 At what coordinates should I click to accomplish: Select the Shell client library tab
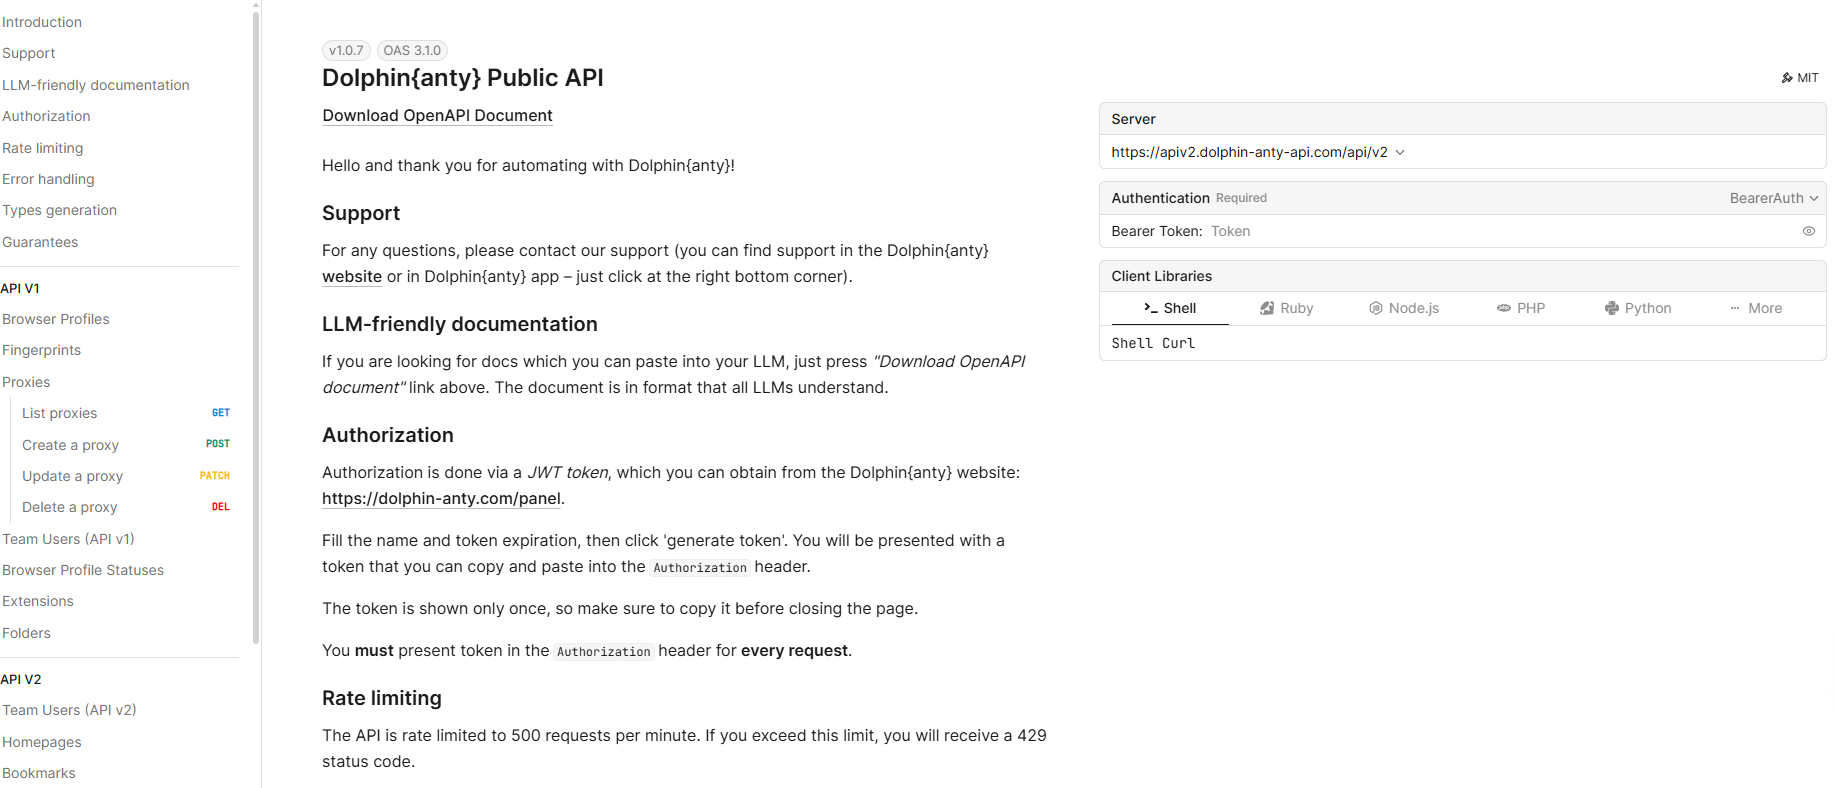[1170, 308]
